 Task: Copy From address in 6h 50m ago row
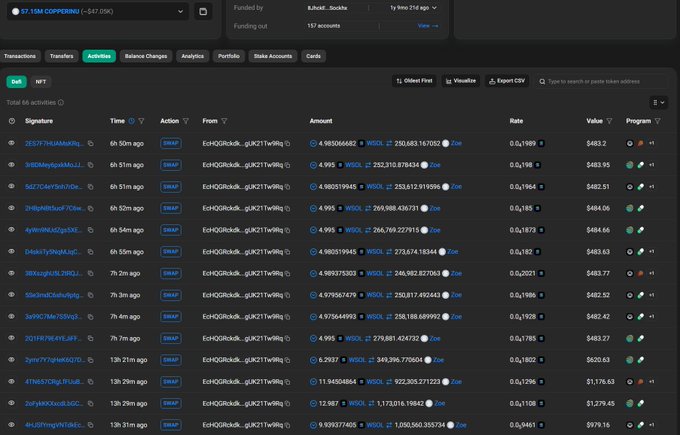coord(288,143)
